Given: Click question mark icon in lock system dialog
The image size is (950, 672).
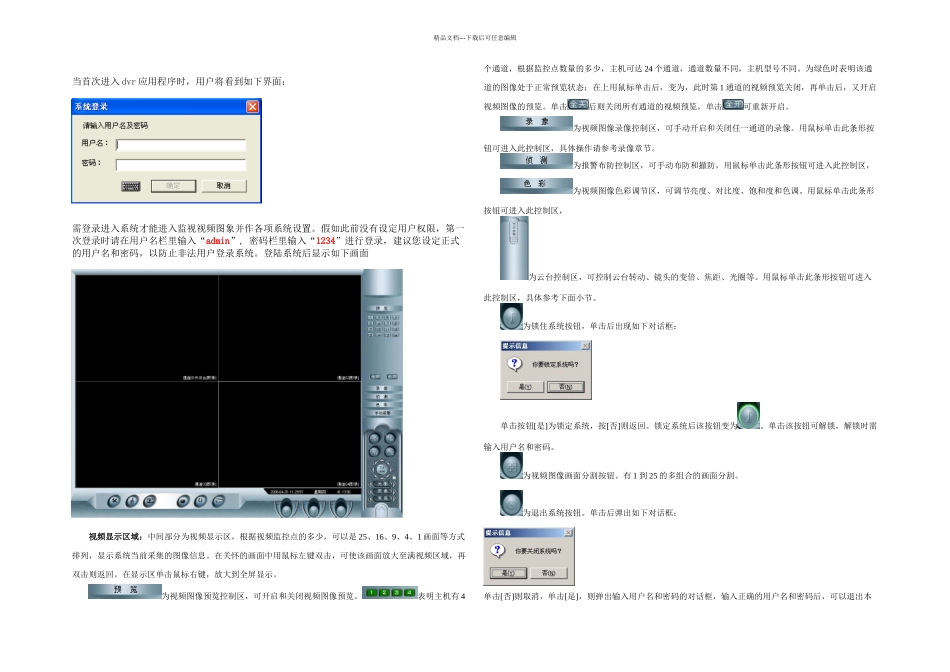Looking at the screenshot, I should (514, 364).
